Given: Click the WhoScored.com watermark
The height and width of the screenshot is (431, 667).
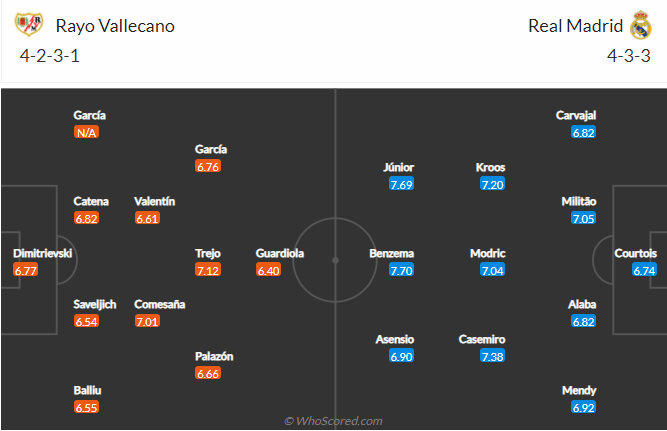Looking at the screenshot, I should pos(334,421).
